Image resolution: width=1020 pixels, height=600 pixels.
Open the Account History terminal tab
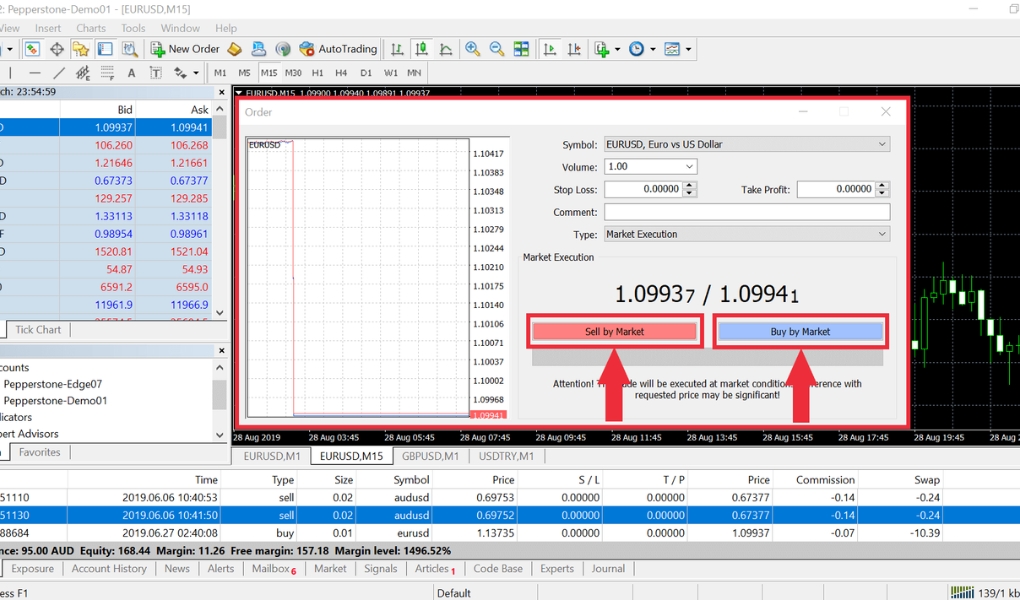coord(109,569)
